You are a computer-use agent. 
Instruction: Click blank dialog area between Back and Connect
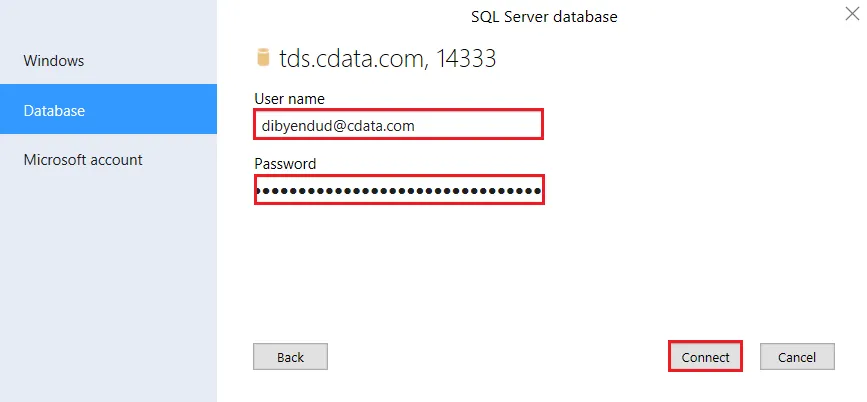tap(495, 357)
